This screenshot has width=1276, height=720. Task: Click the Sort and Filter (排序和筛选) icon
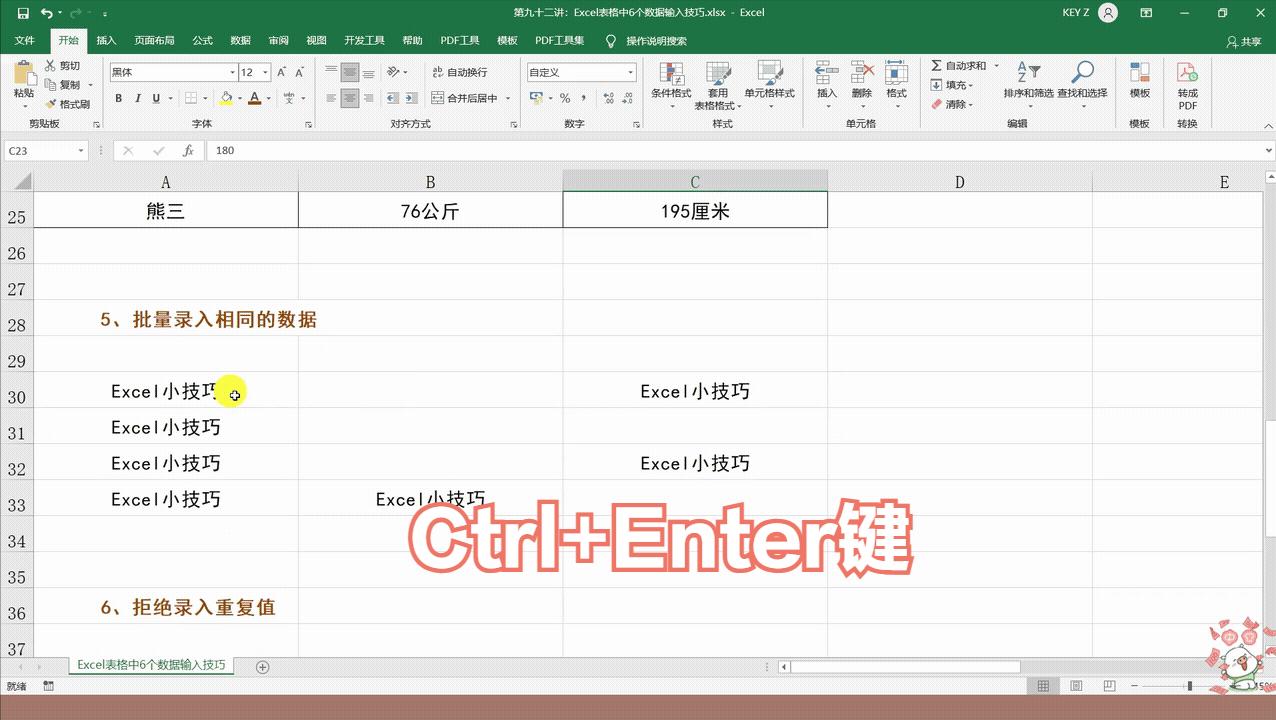pos(1028,73)
